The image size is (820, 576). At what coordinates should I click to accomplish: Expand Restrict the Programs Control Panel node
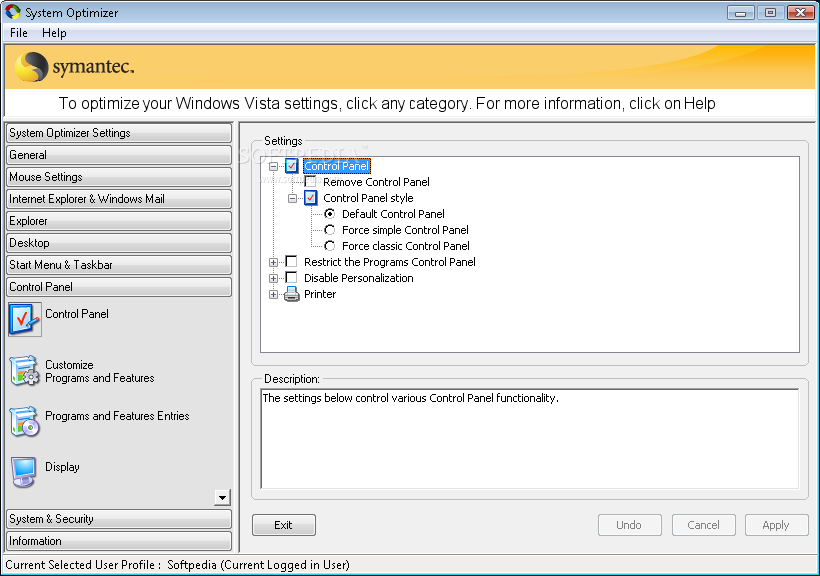tap(274, 262)
